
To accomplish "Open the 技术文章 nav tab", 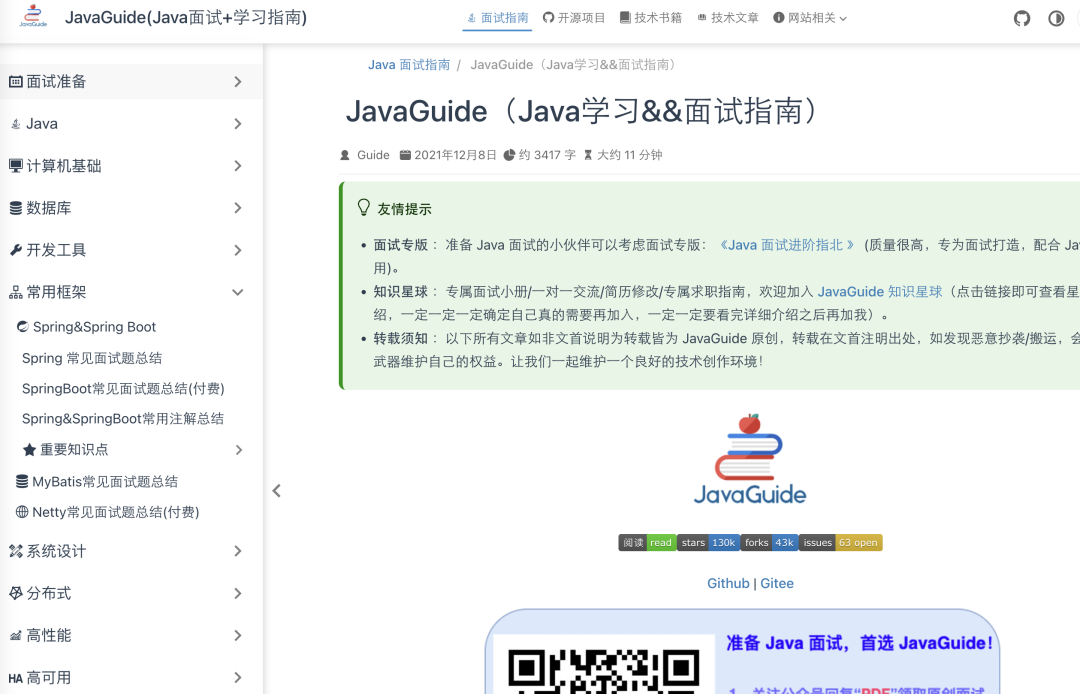I will tap(727, 18).
